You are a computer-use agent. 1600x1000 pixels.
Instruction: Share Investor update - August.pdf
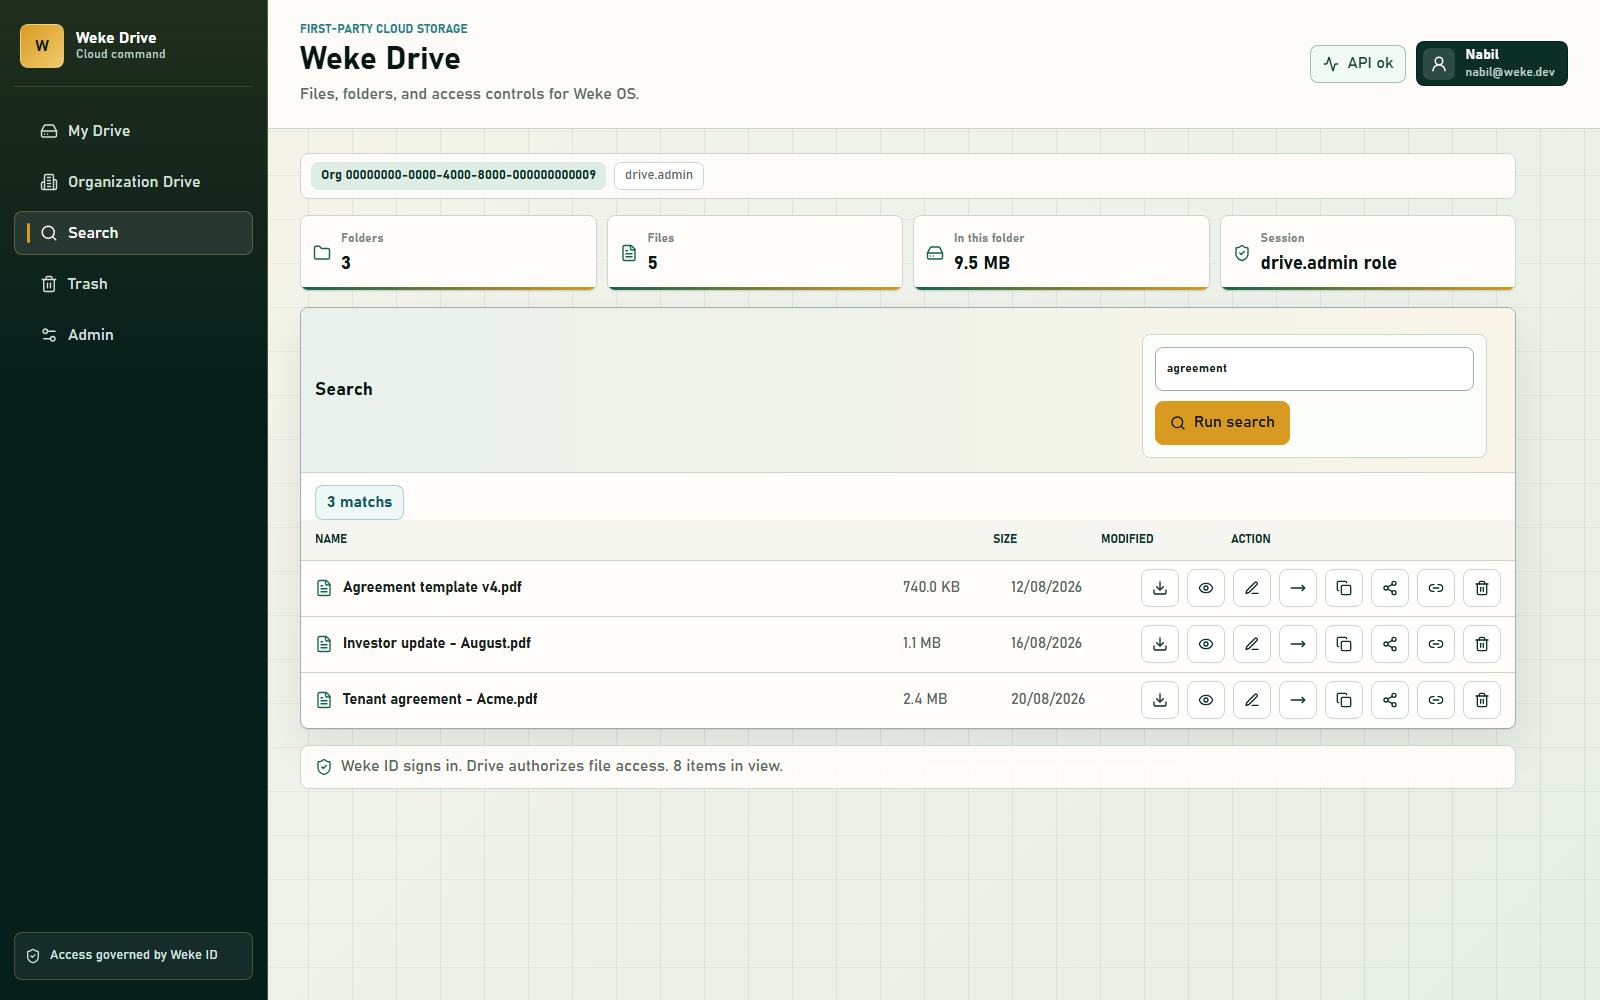(x=1390, y=644)
